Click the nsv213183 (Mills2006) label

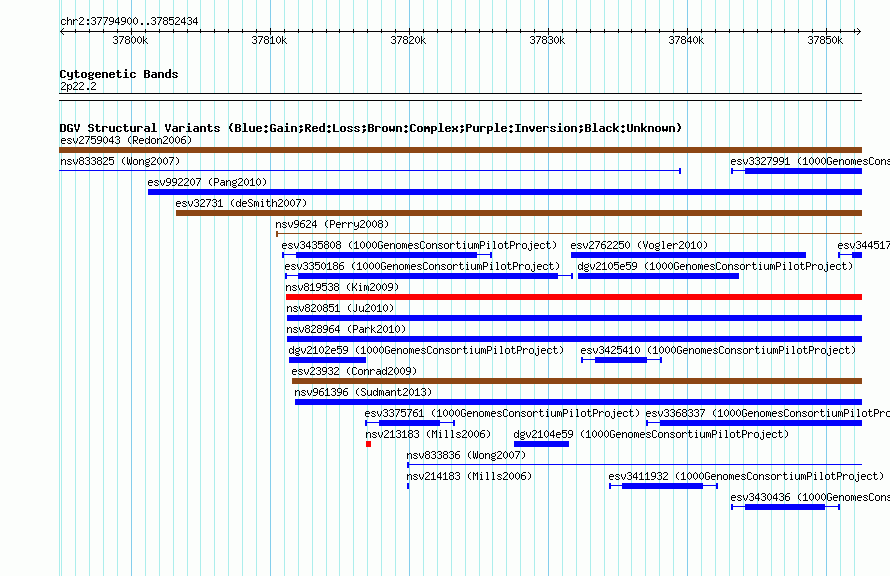(x=428, y=434)
